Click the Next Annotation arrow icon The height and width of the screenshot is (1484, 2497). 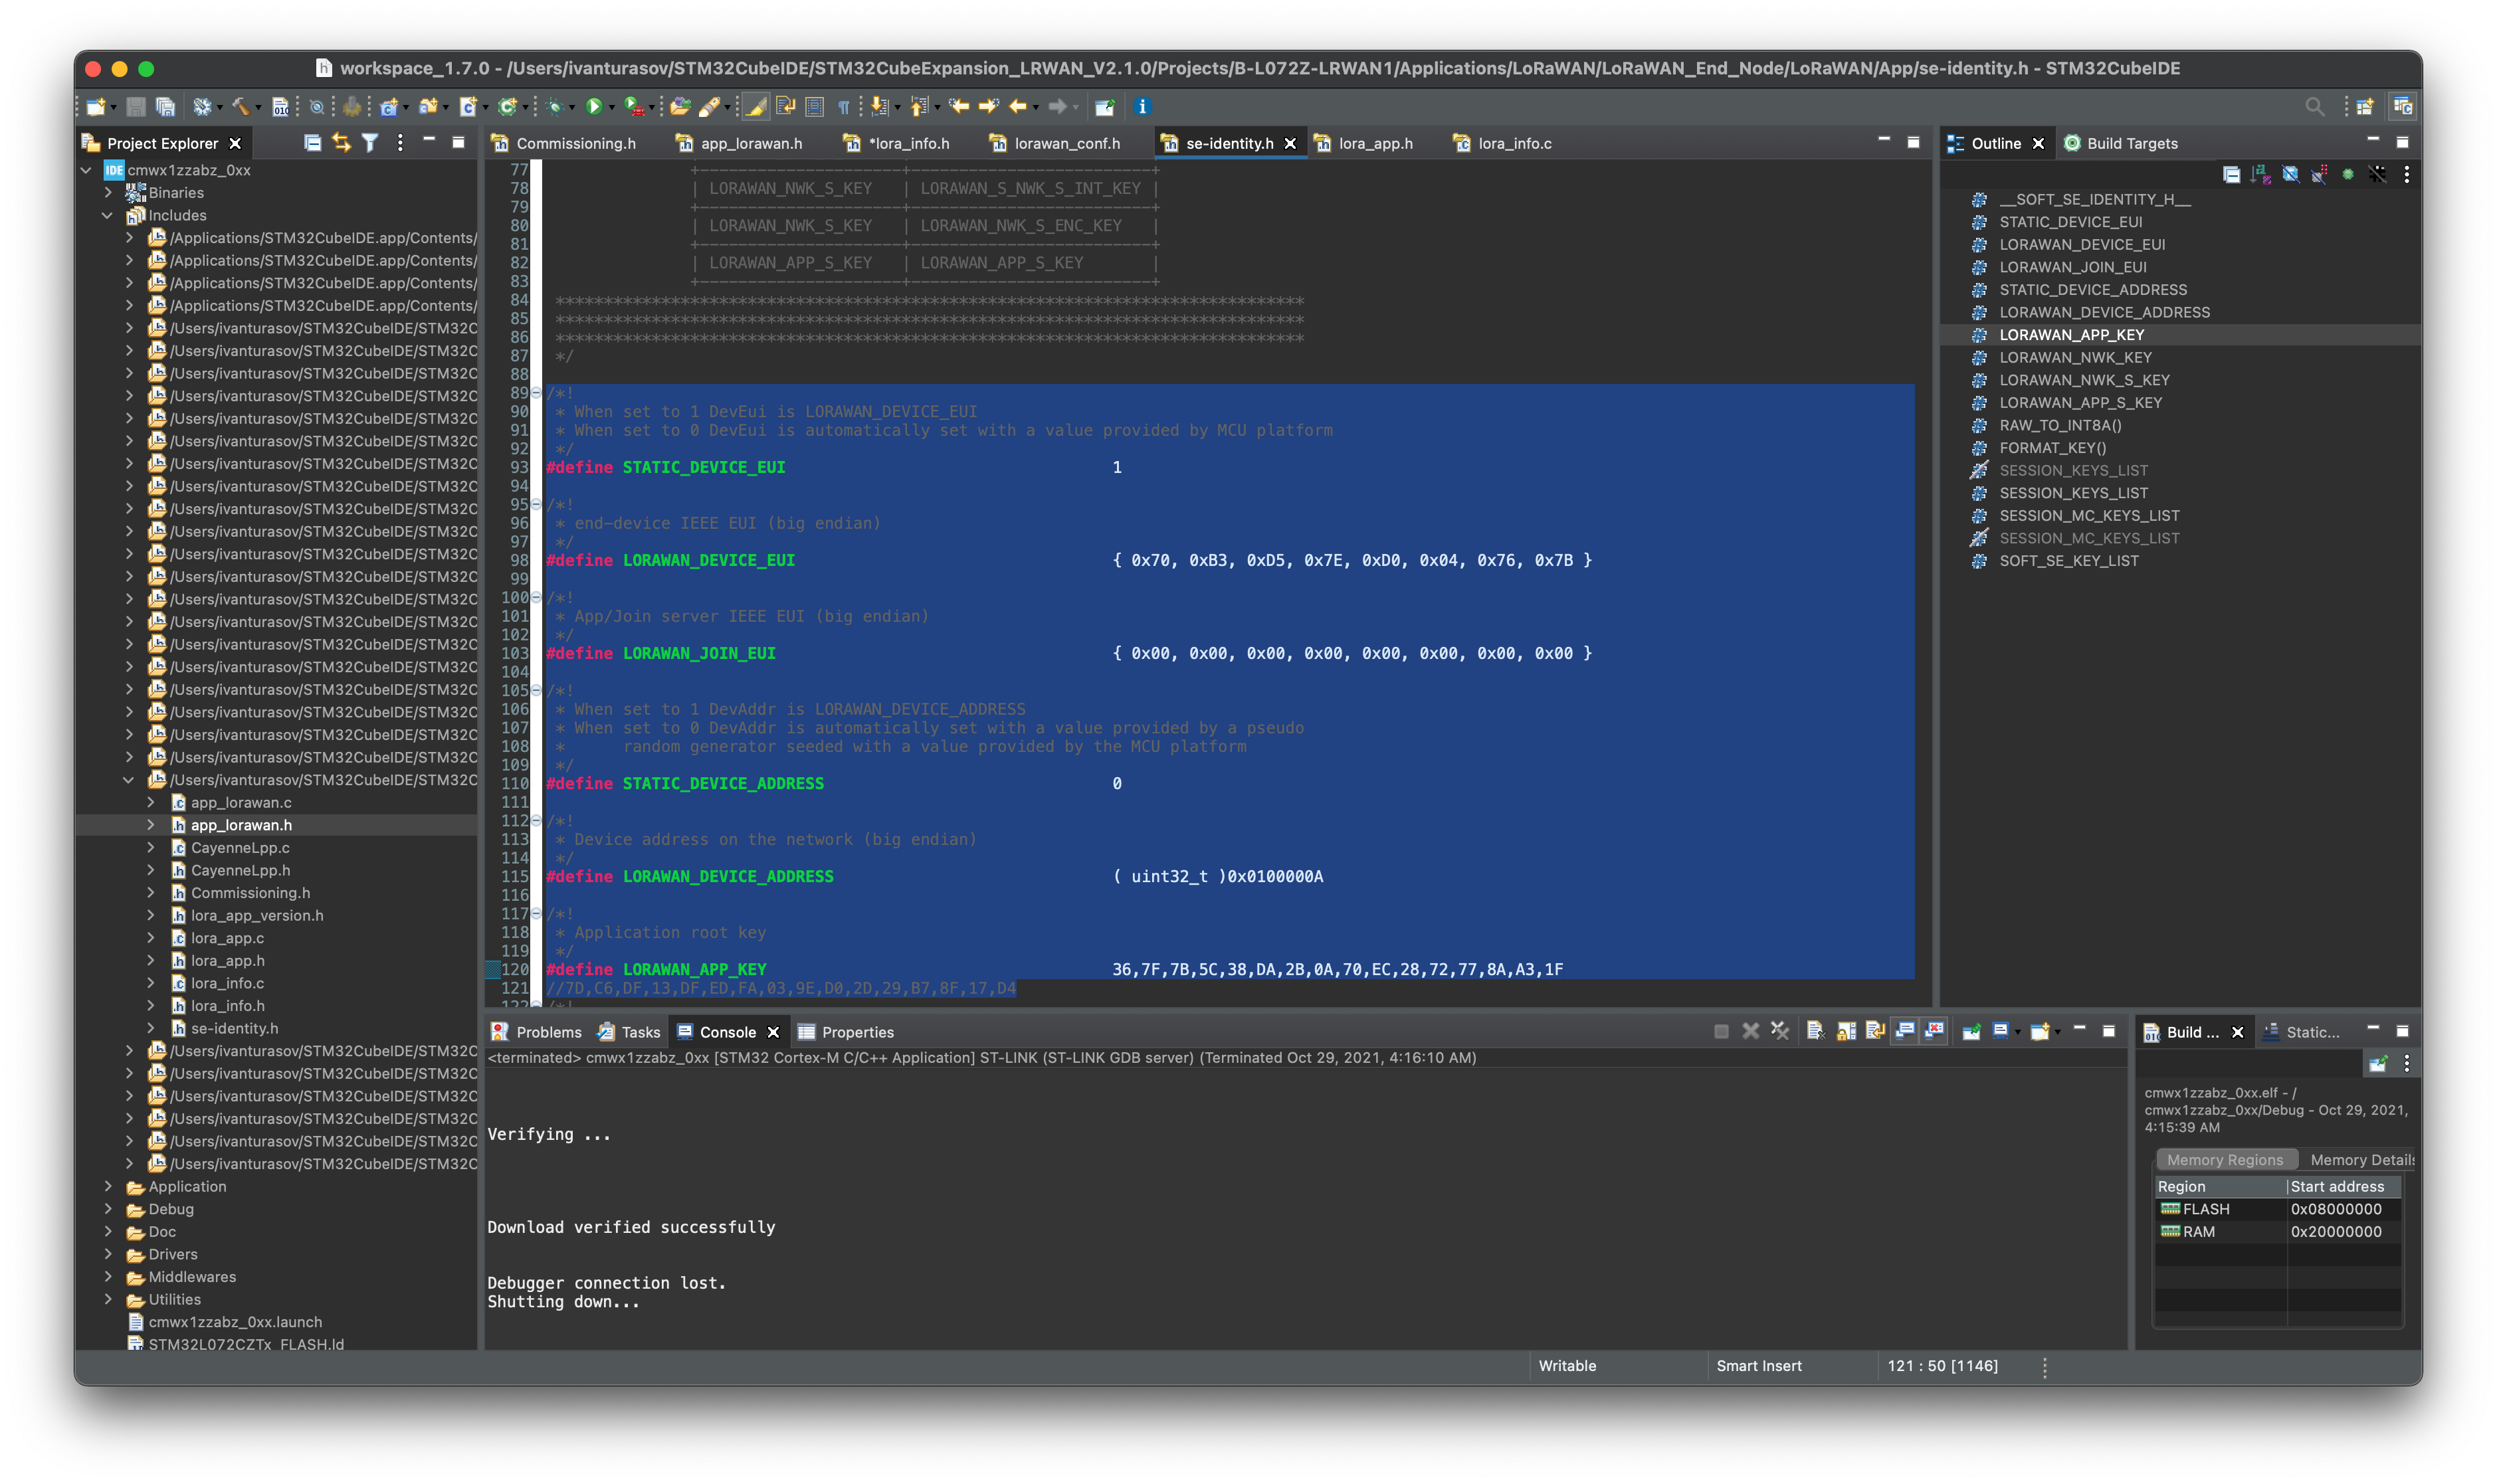(x=879, y=106)
